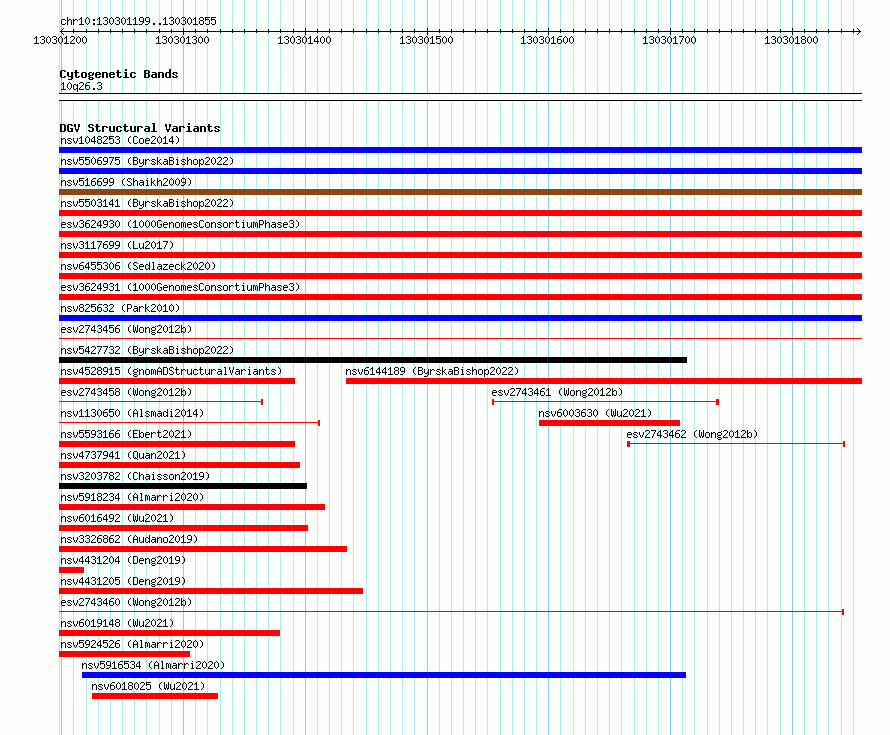The height and width of the screenshot is (735, 890).
Task: Click the thin line glyph of esv2743461
Action: 606,402
